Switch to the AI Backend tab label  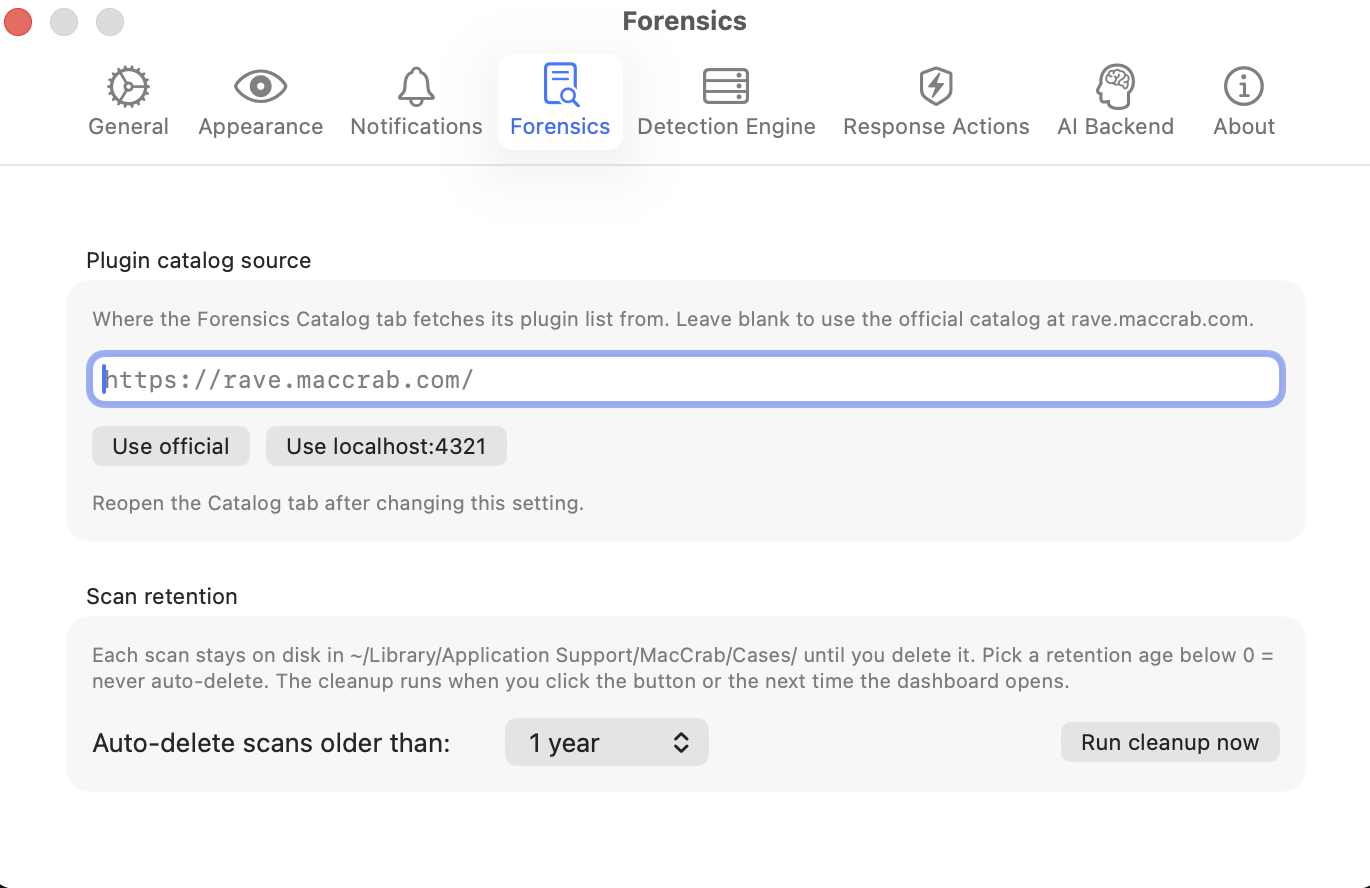coord(1115,127)
